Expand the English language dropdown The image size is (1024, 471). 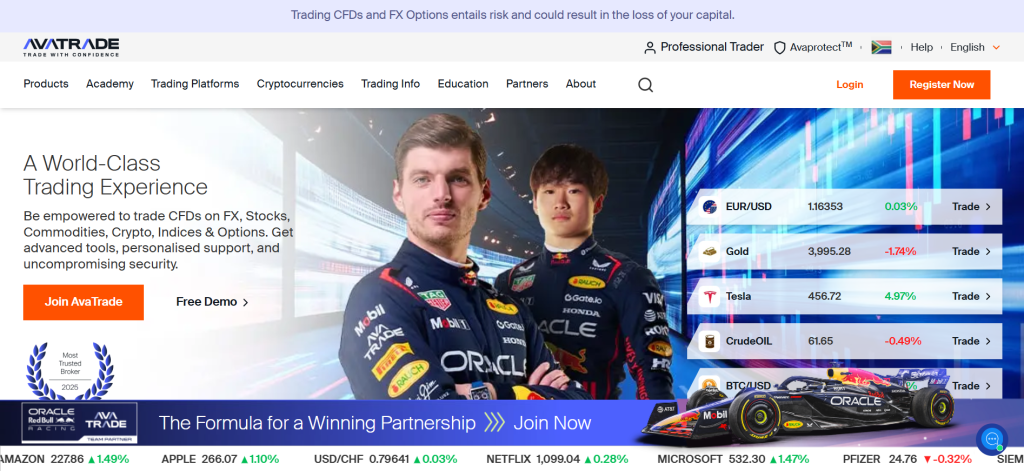[x=975, y=47]
